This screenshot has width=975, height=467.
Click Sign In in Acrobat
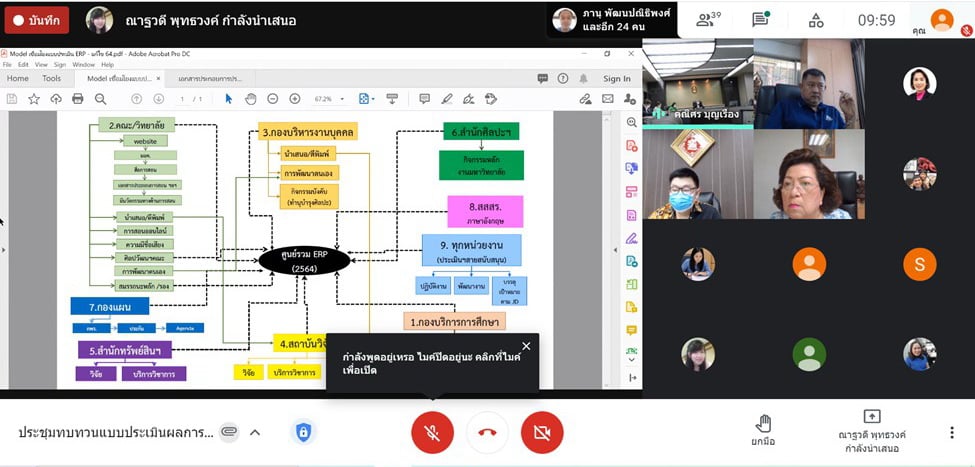tap(616, 78)
